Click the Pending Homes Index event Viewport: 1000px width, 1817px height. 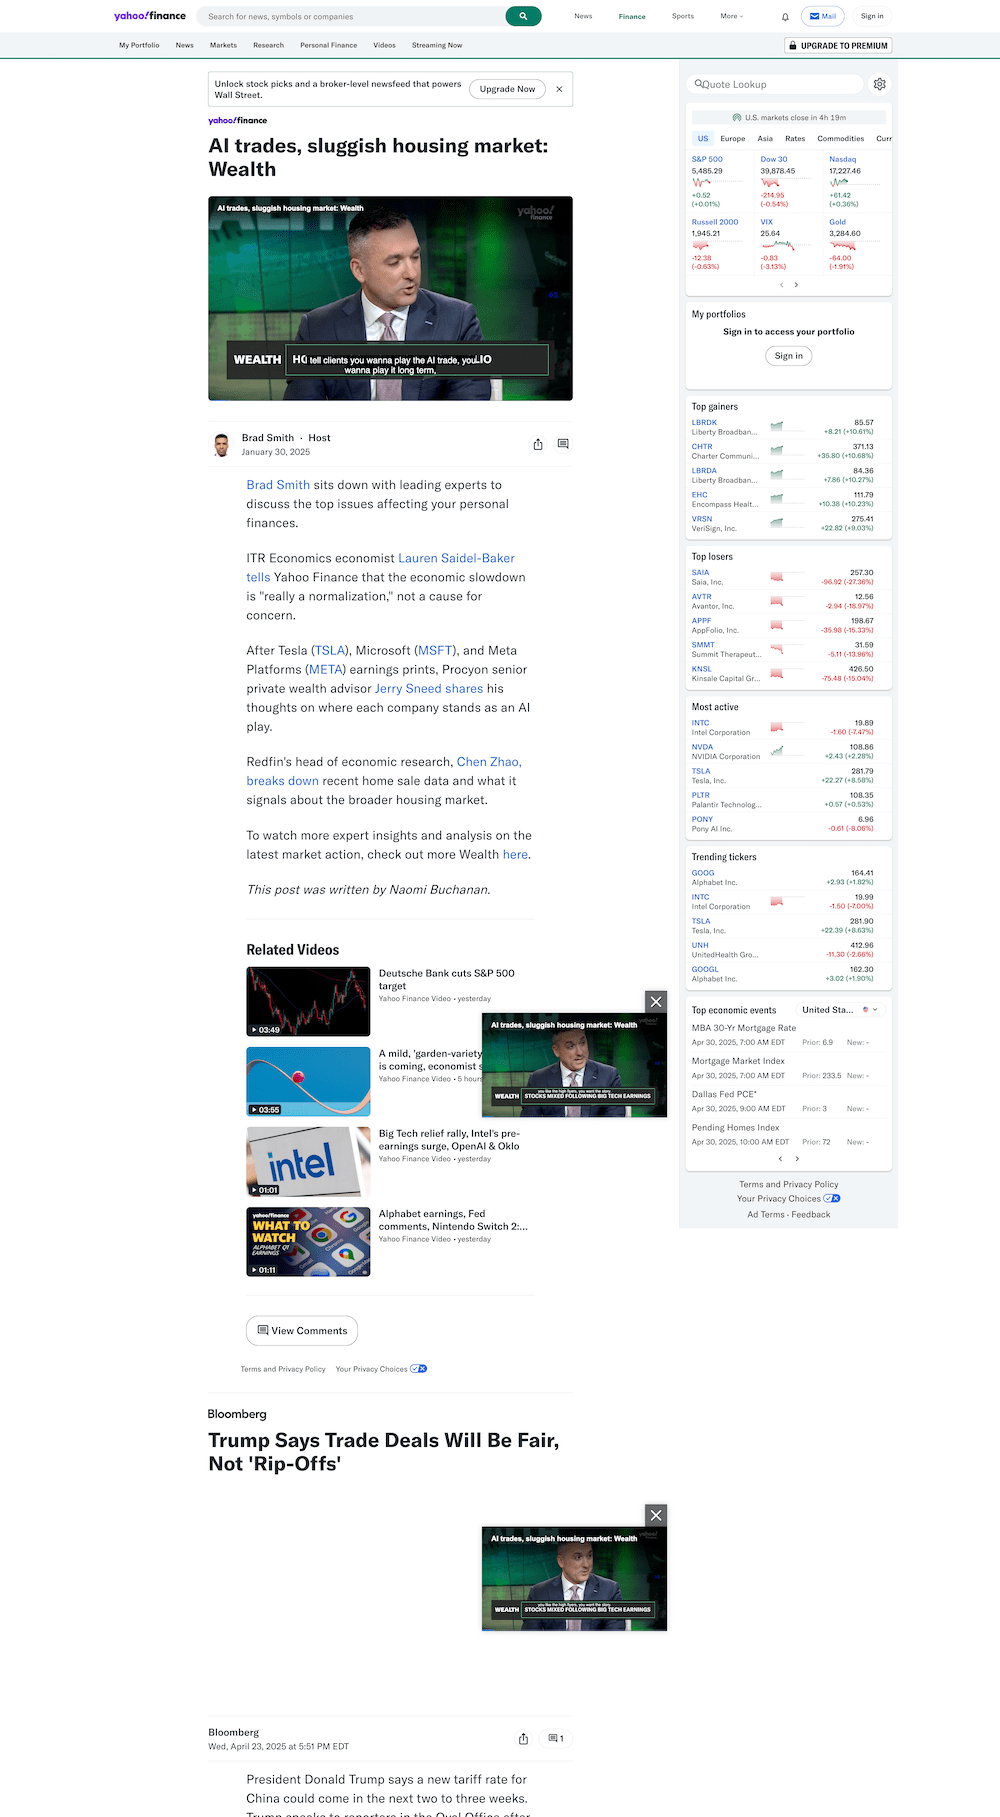(x=736, y=1128)
